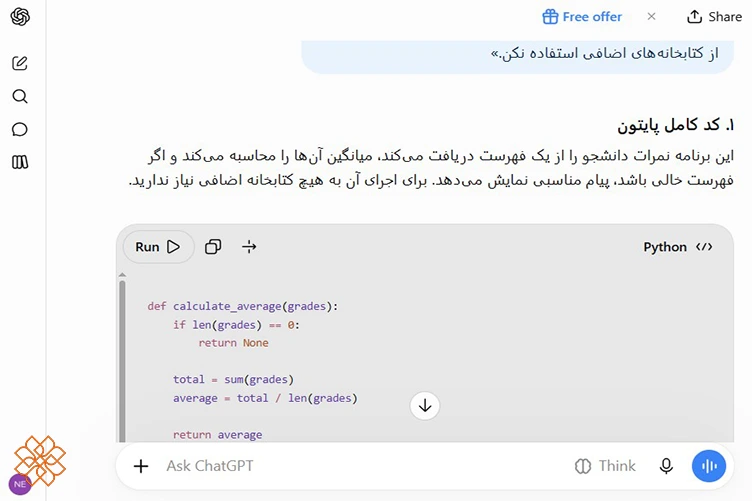Click the code line "average = total / len(grades)"
The height and width of the screenshot is (501, 752).
point(265,398)
